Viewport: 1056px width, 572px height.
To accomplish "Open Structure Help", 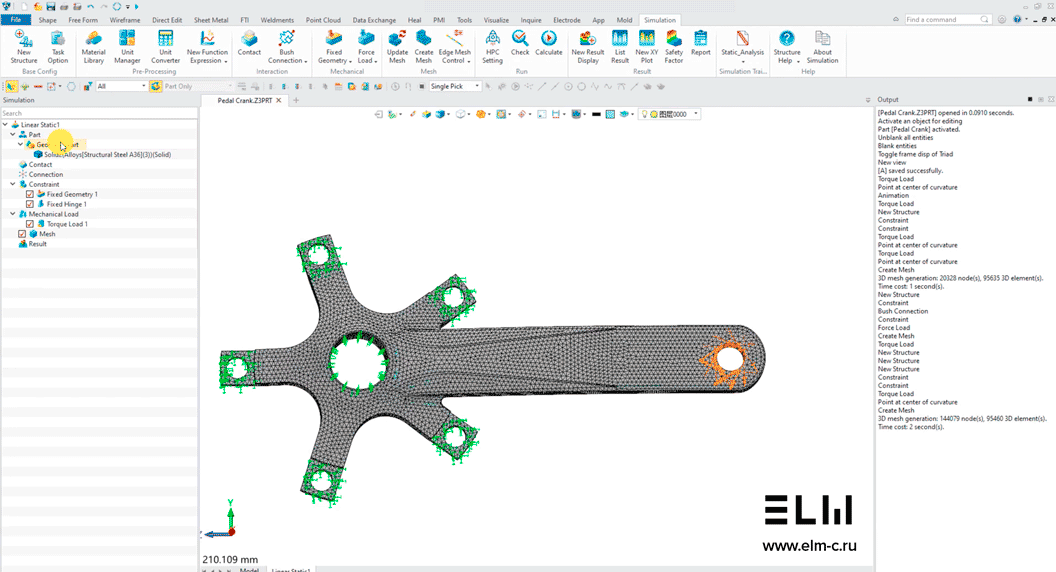I will point(787,47).
